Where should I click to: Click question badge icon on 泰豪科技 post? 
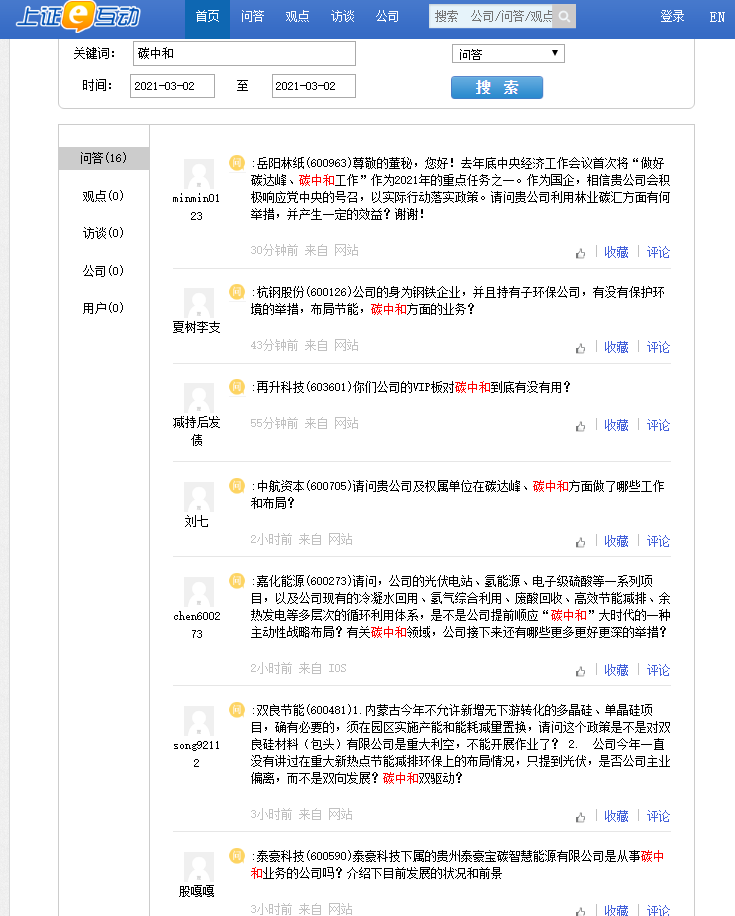pyautogui.click(x=237, y=856)
